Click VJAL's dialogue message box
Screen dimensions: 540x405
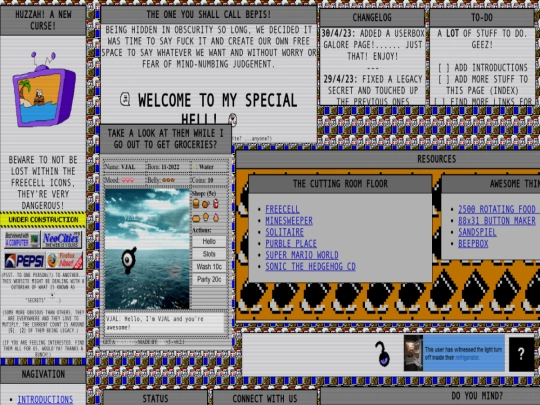165,323
